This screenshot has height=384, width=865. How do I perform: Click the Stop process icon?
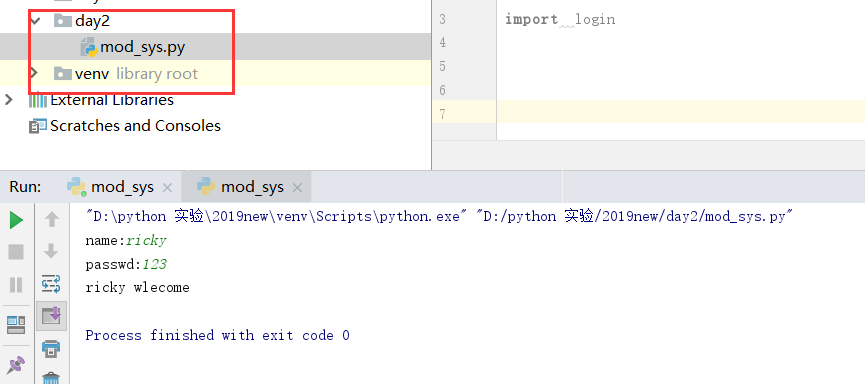(16, 252)
